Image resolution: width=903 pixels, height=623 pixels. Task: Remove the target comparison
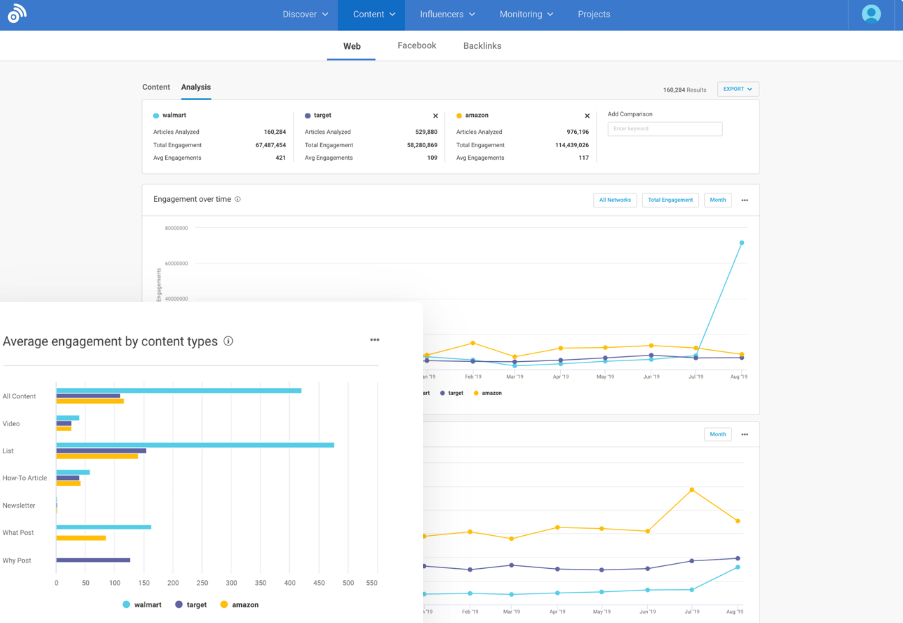[x=435, y=116]
